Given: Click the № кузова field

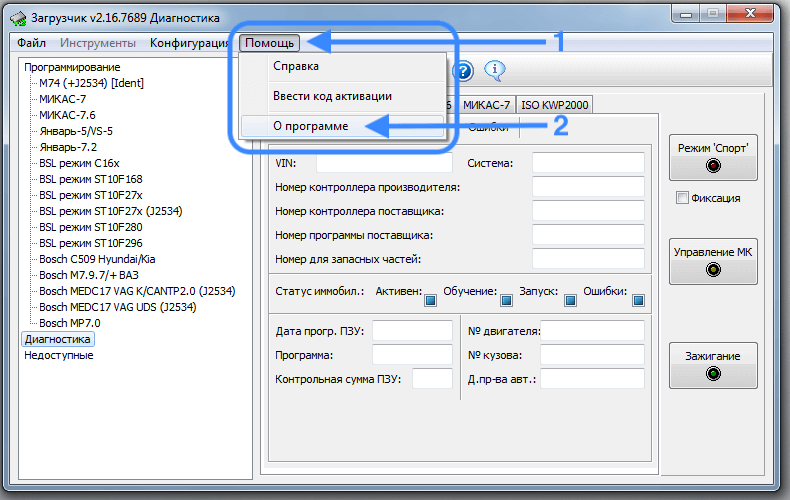Looking at the screenshot, I should 592,355.
